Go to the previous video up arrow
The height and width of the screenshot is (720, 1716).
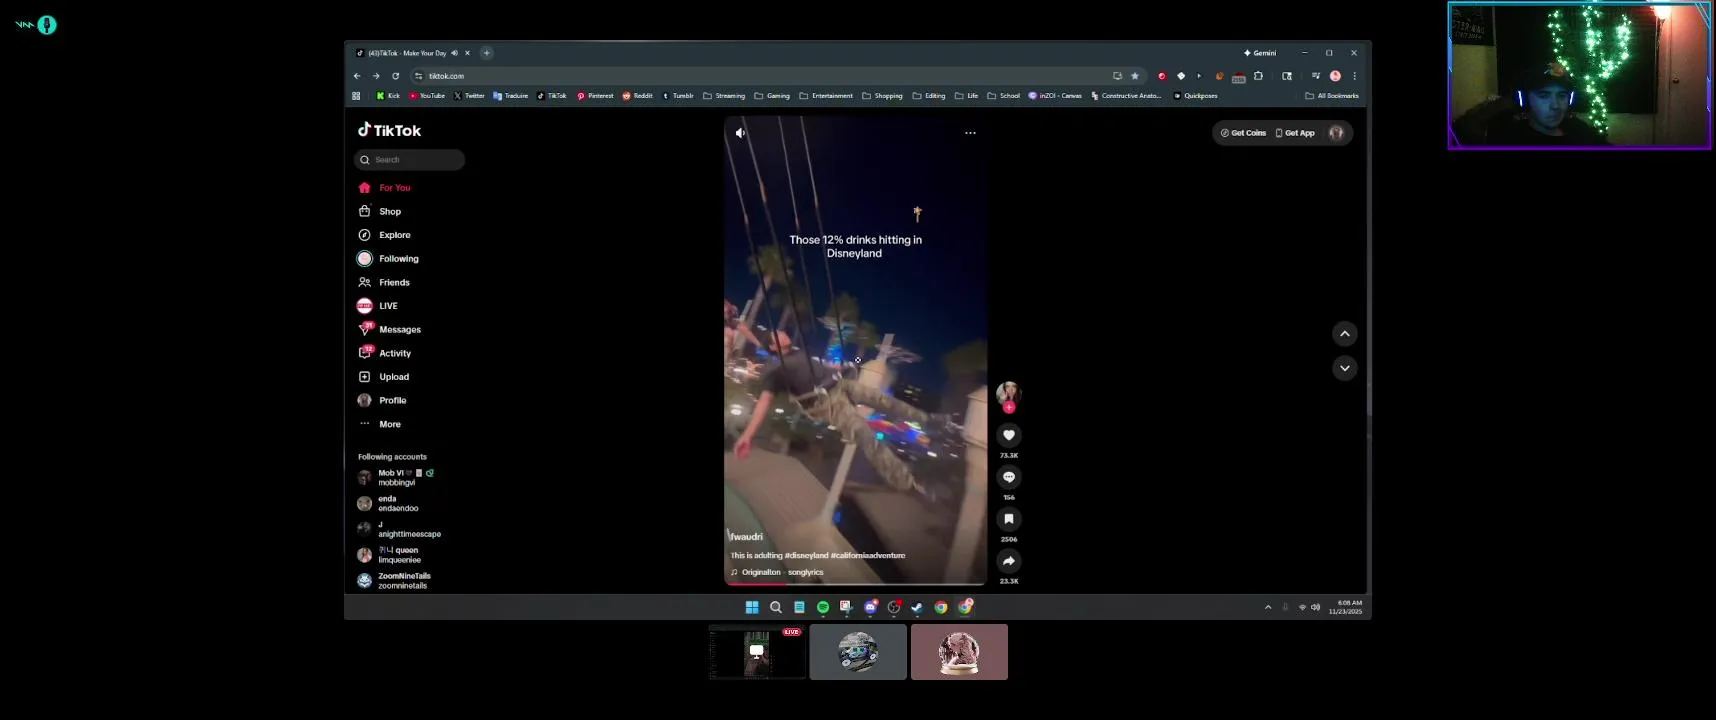(x=1345, y=334)
